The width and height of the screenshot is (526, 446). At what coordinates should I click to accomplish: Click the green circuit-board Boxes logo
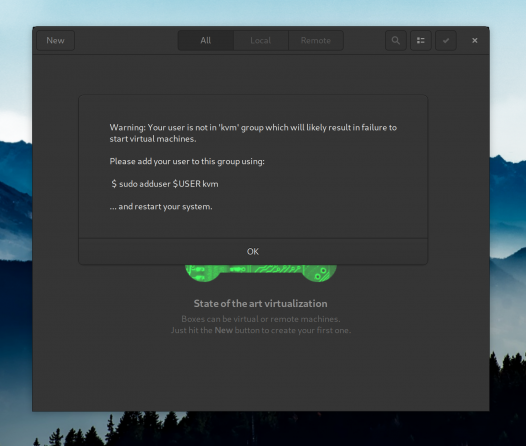261,273
